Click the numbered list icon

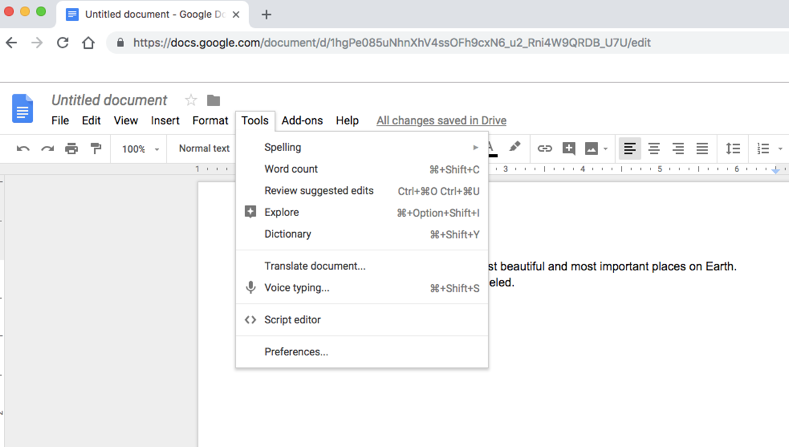(763, 148)
